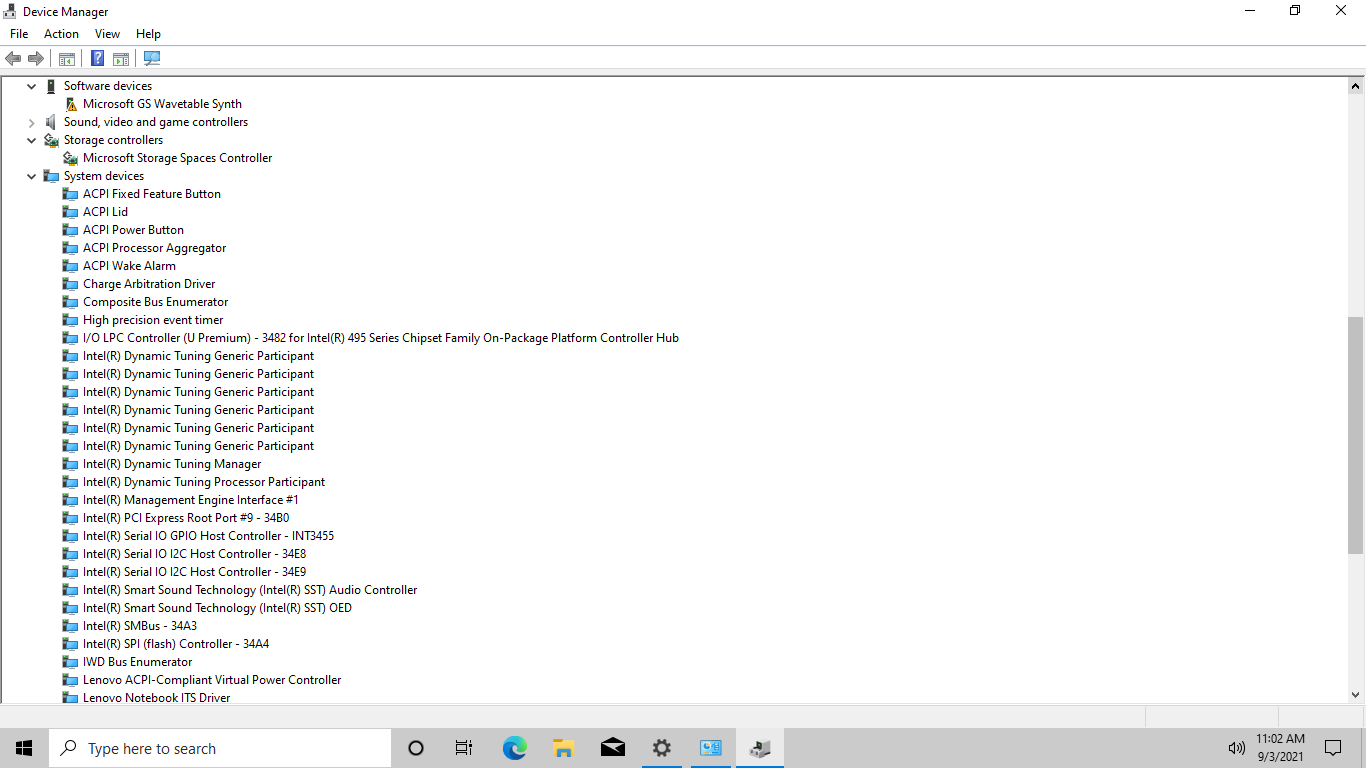
Task: Collapse the Storage controllers category
Action: (32, 140)
